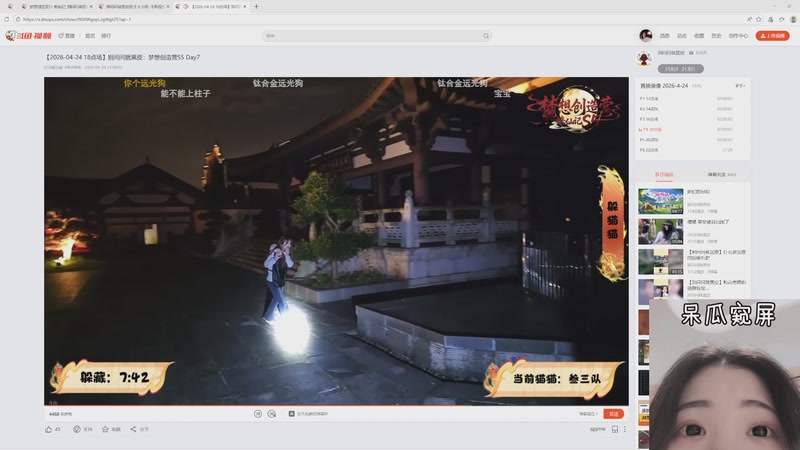Open the user avatar in header
The image size is (800, 450).
pyautogui.click(x=646, y=35)
